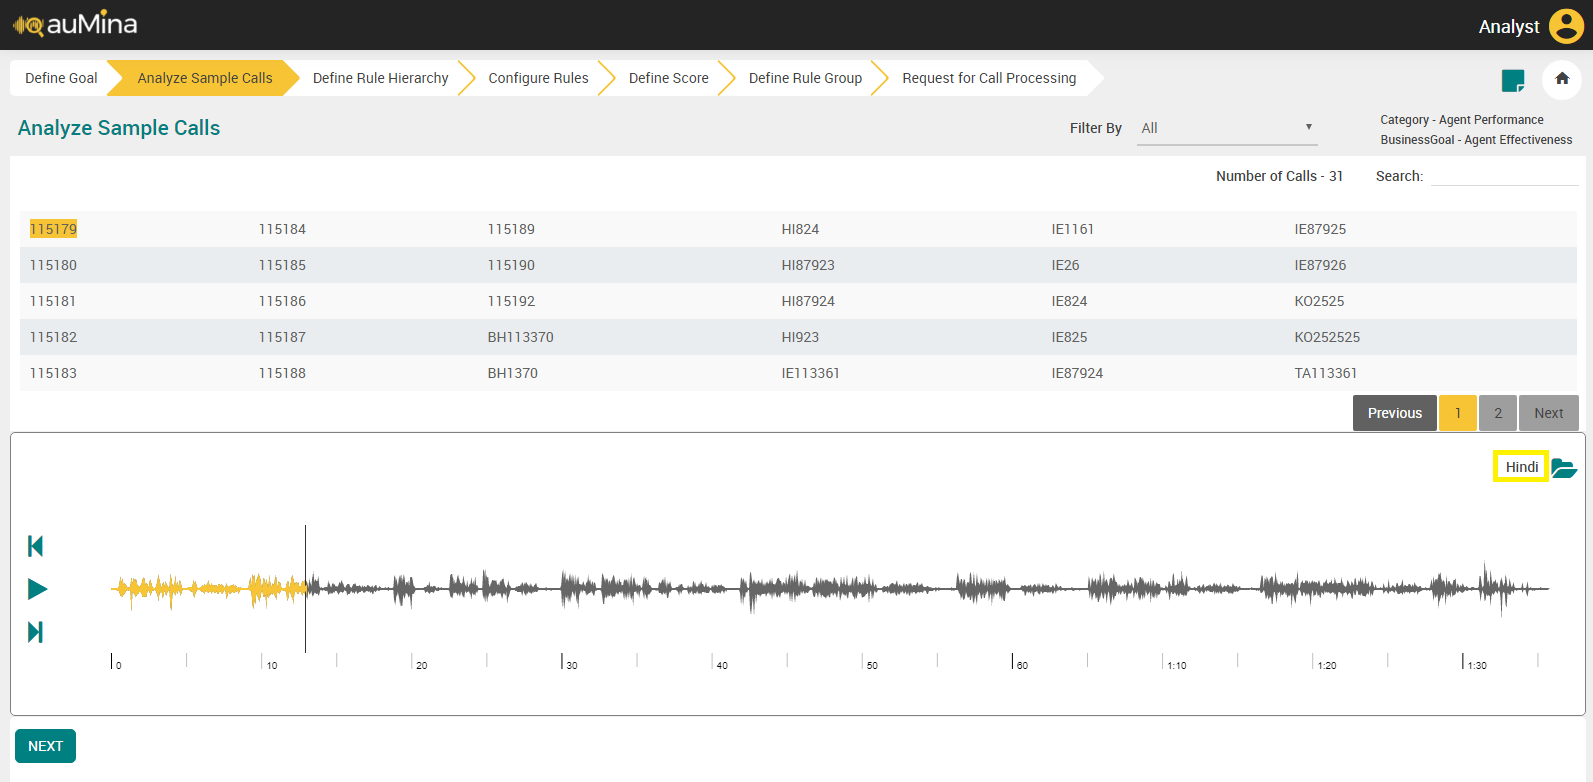1593x782 pixels.
Task: Skip to previous call audio
Action: [36, 546]
